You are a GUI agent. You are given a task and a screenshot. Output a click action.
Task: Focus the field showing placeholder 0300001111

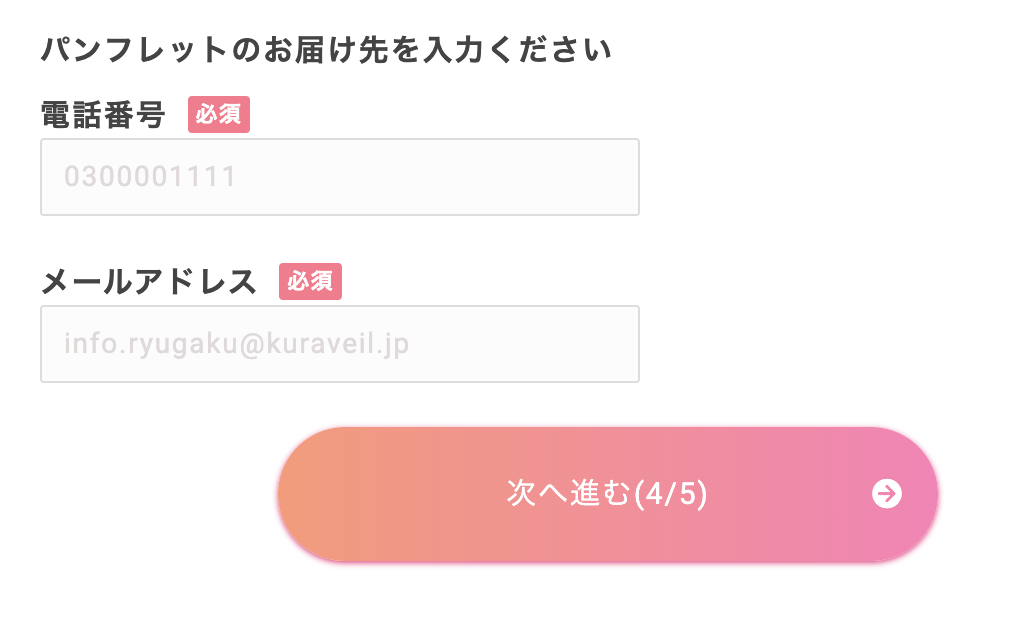340,177
